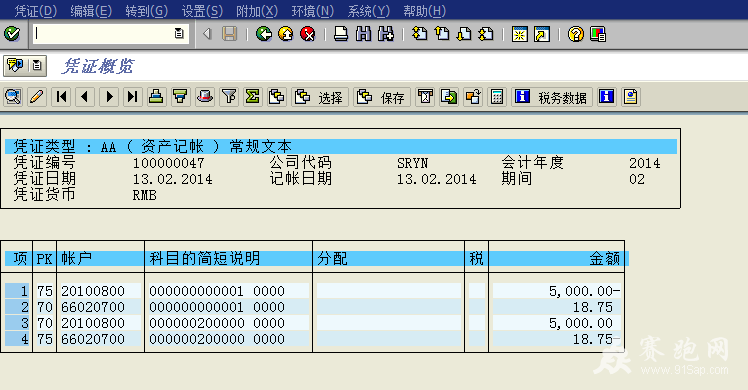Click the Sigma total icon
Screen dimensions: 748x390
point(252,97)
